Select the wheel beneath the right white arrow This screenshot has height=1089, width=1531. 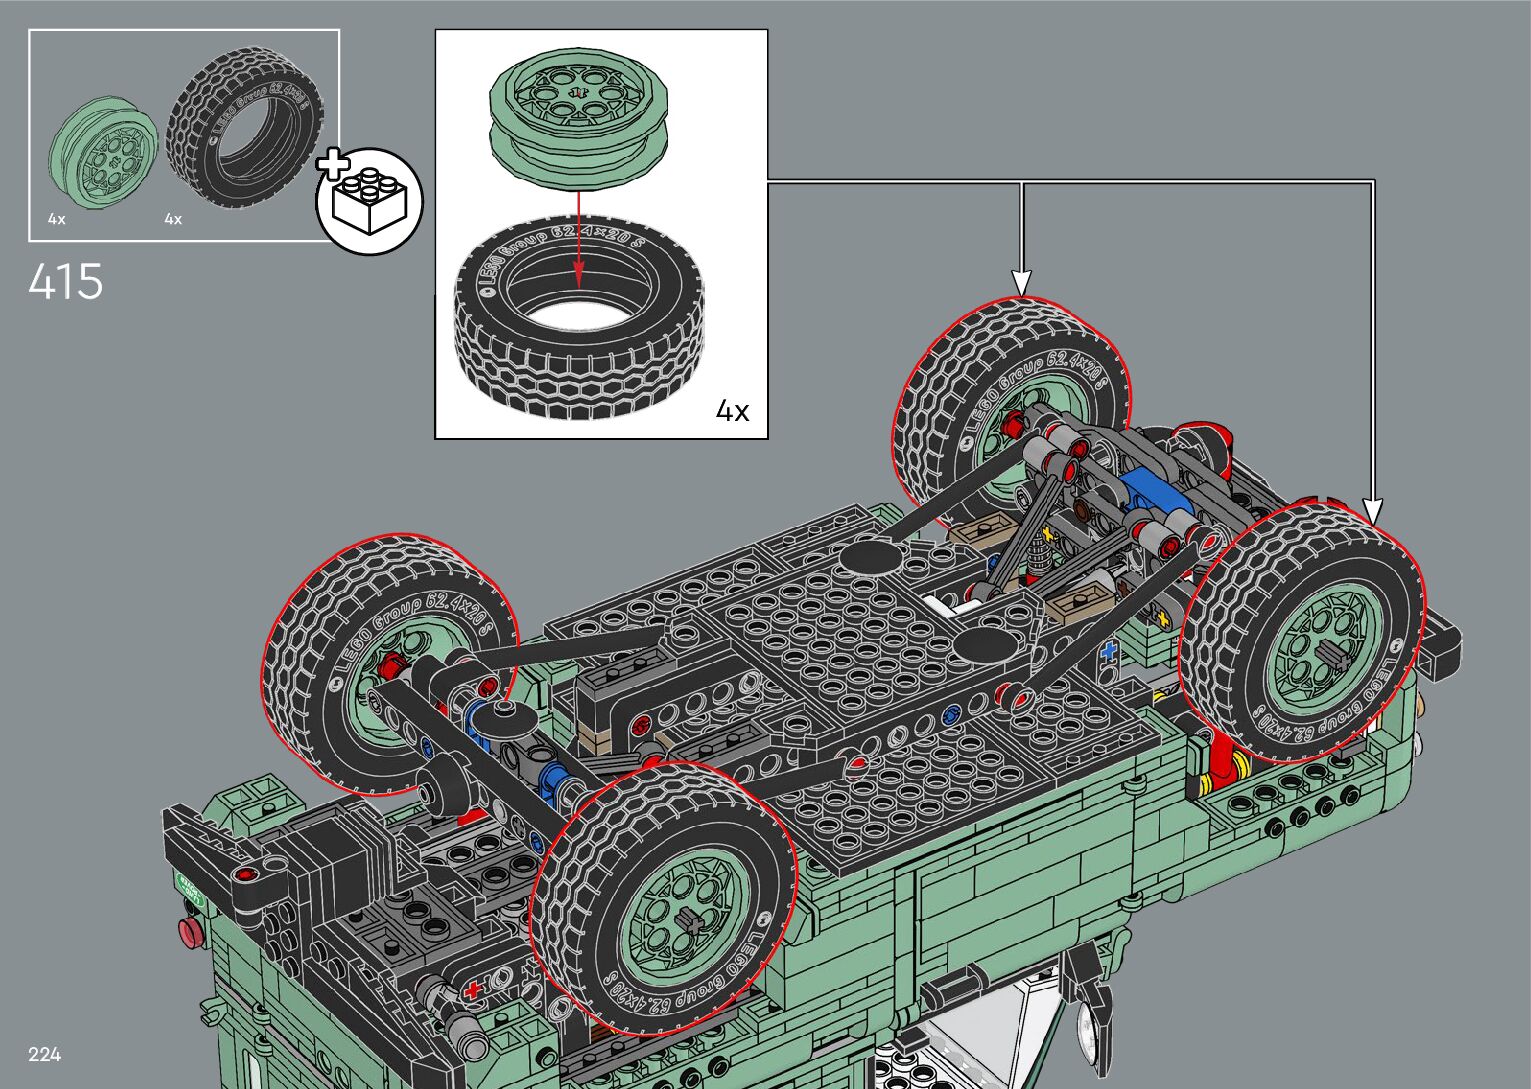[1302, 632]
